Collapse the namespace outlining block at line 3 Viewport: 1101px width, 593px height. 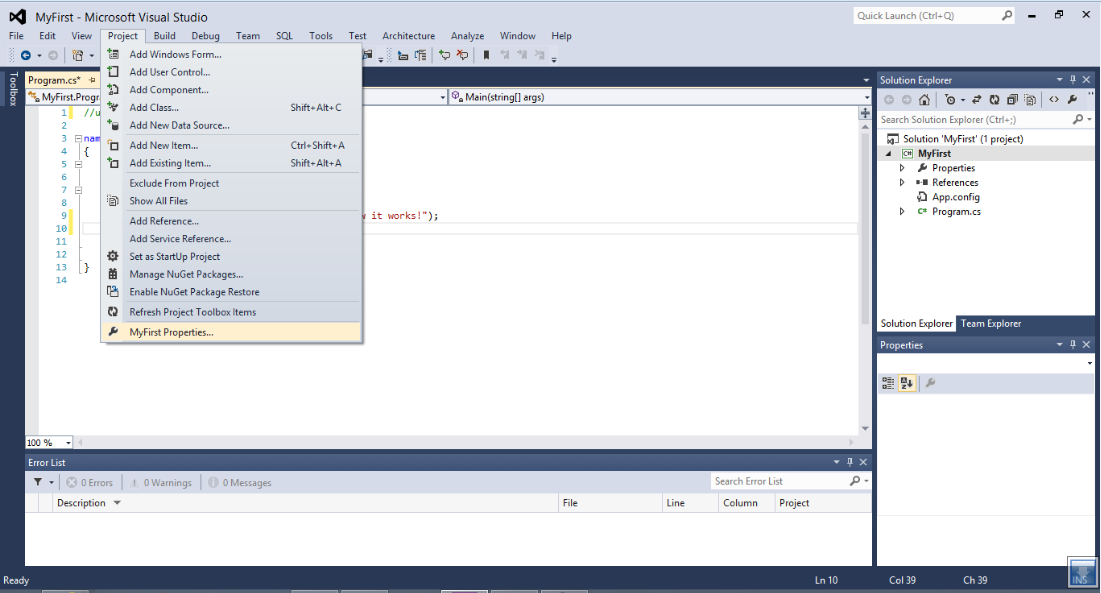click(x=78, y=139)
